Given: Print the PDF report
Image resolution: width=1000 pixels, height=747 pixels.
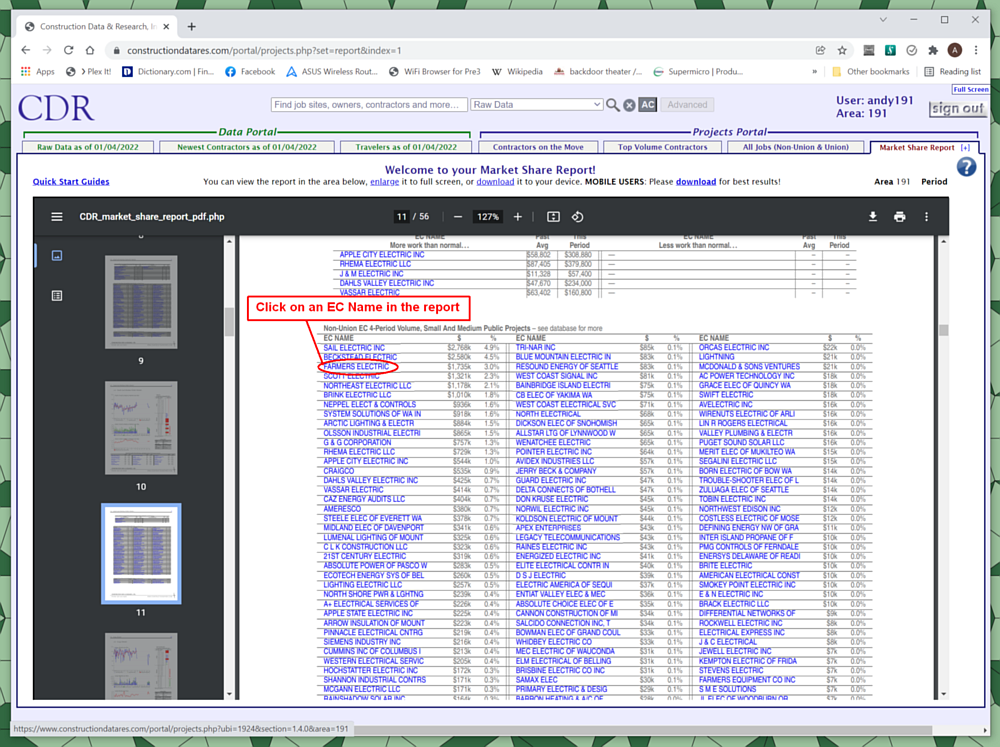Looking at the screenshot, I should tap(899, 217).
